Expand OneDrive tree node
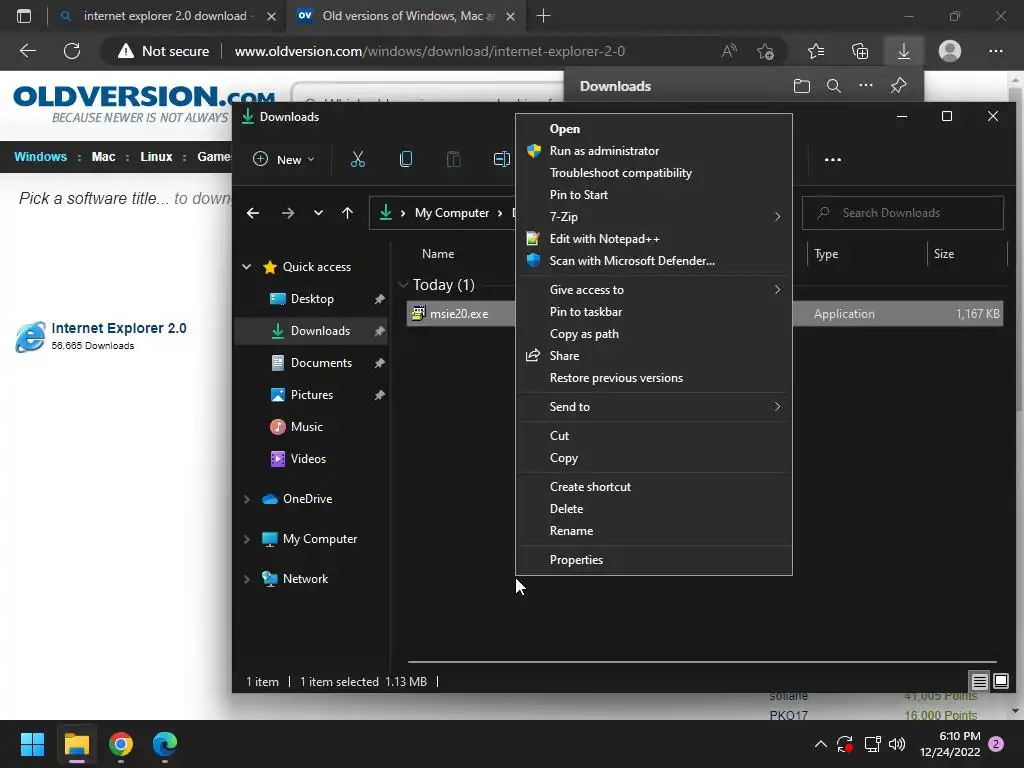This screenshot has width=1024, height=768. (247, 499)
